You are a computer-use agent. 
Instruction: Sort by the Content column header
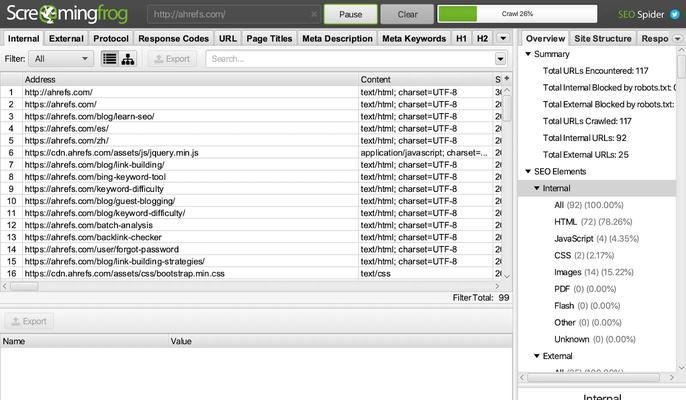click(425, 79)
